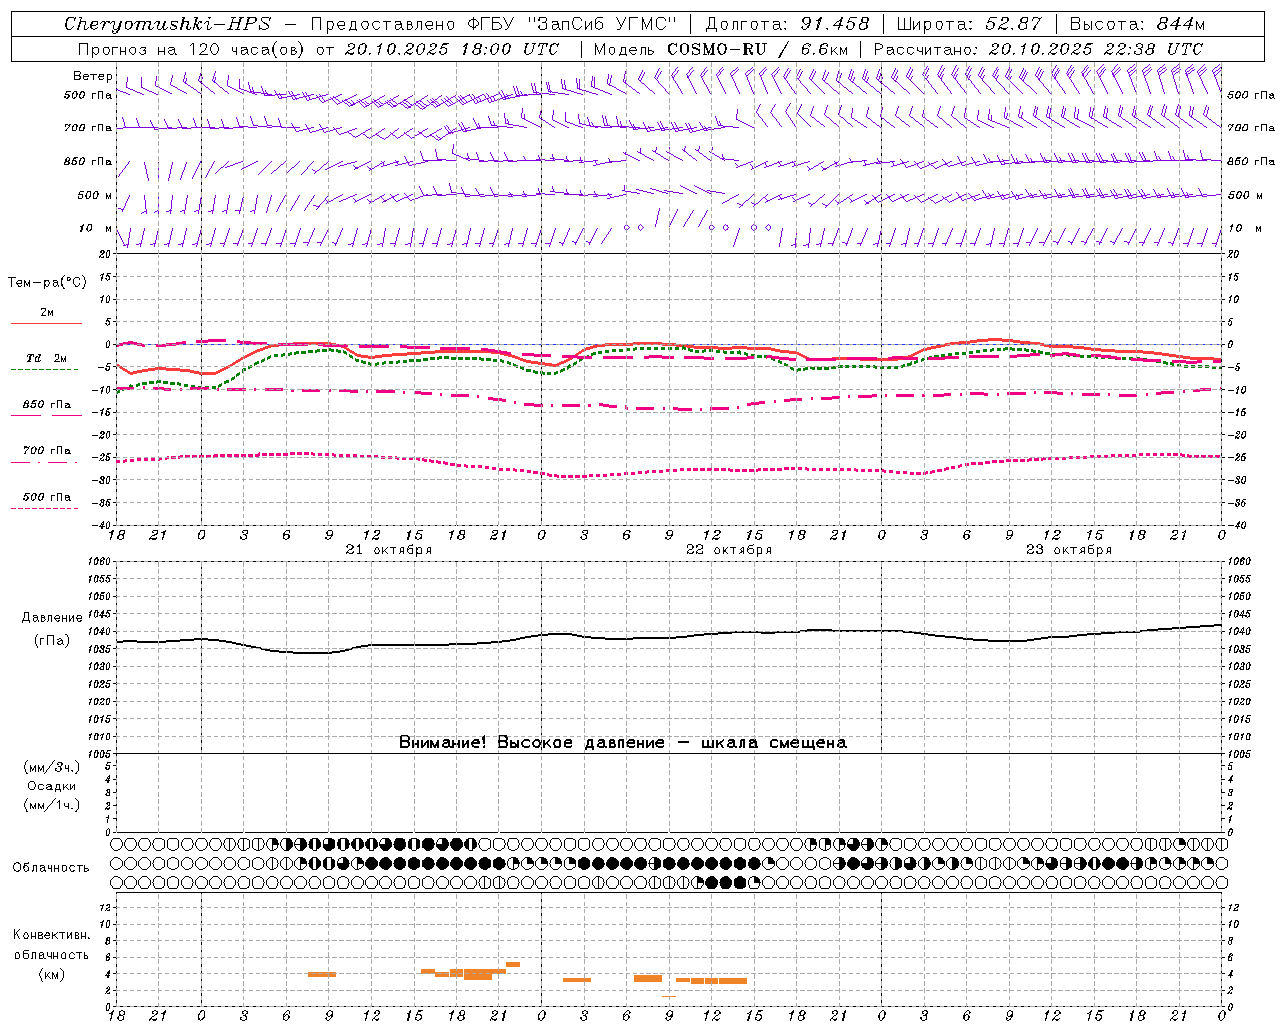Click the 23 октября date label
Screen dimensions: 1280x1024
point(1069,550)
